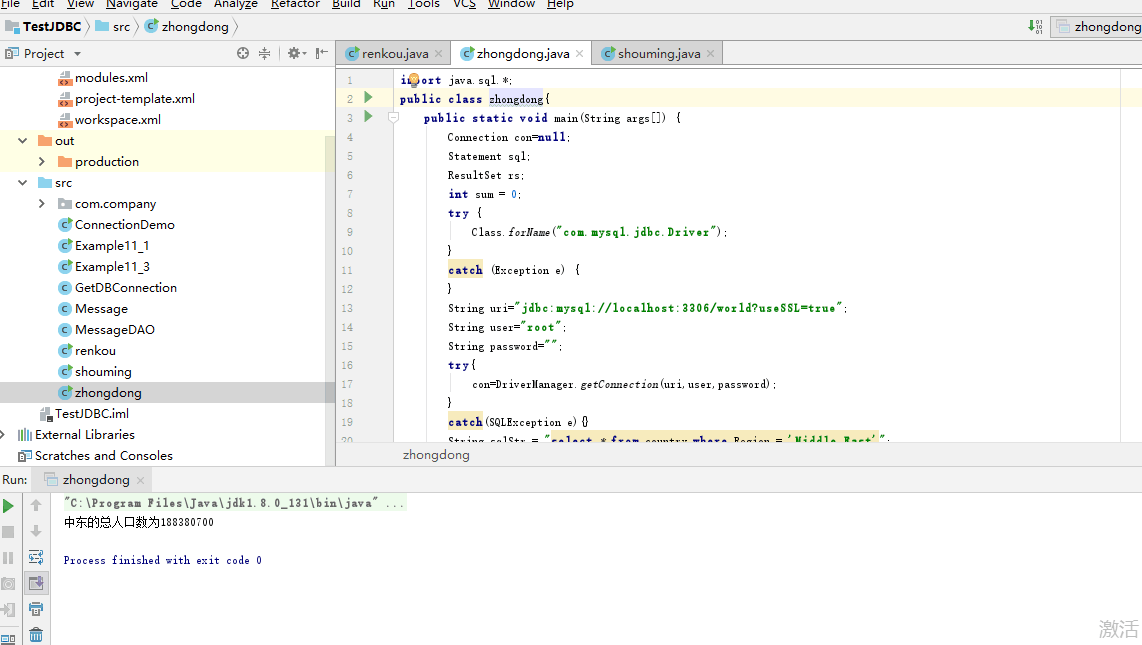The width and height of the screenshot is (1142, 645).
Task: Close the zhongdong.java tab
Action: click(x=580, y=53)
